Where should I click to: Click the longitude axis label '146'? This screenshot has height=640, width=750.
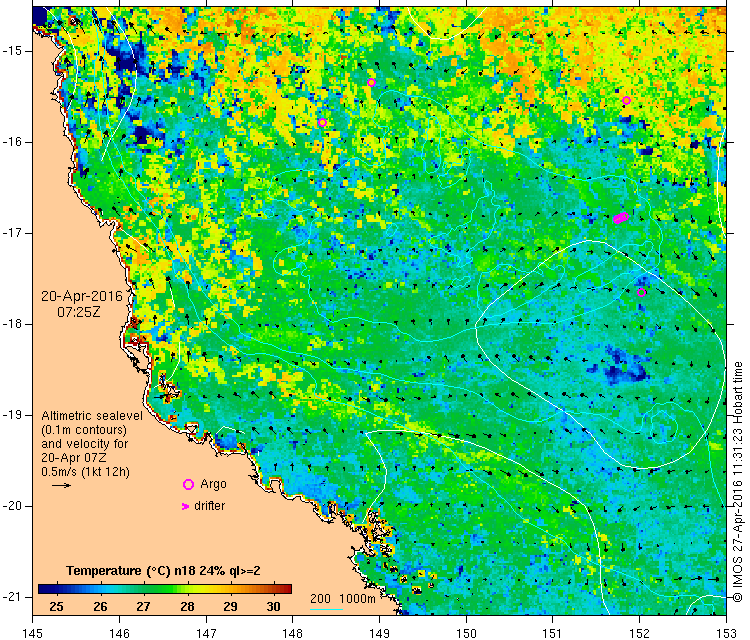pos(119,633)
